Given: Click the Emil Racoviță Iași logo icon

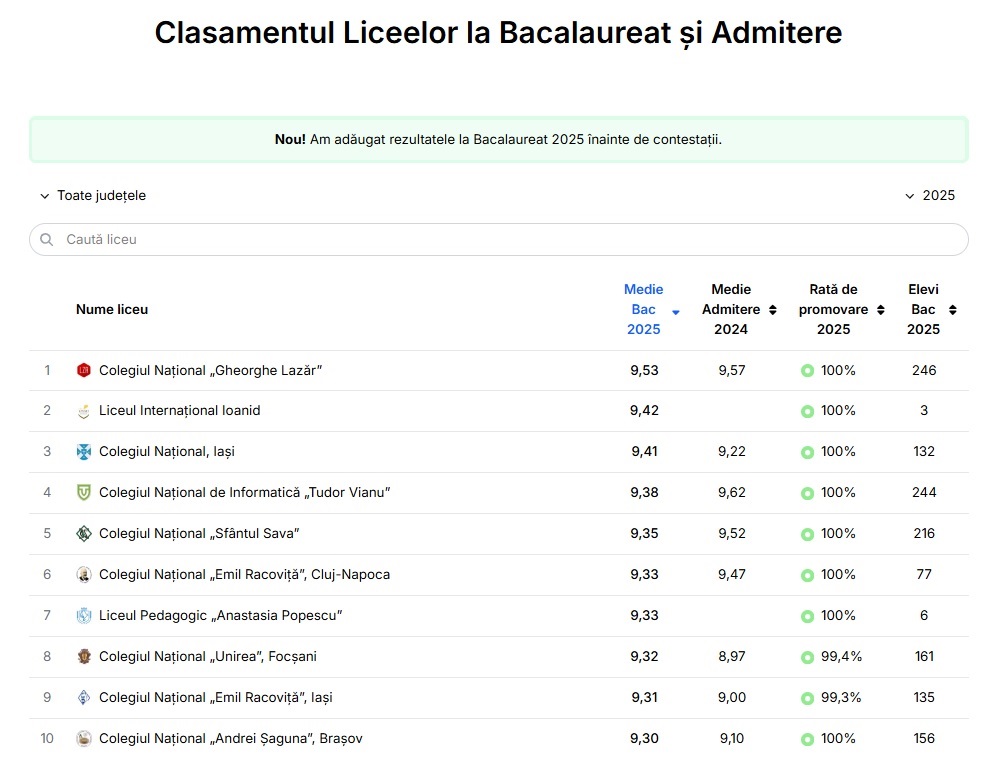Looking at the screenshot, I should 84,698.
